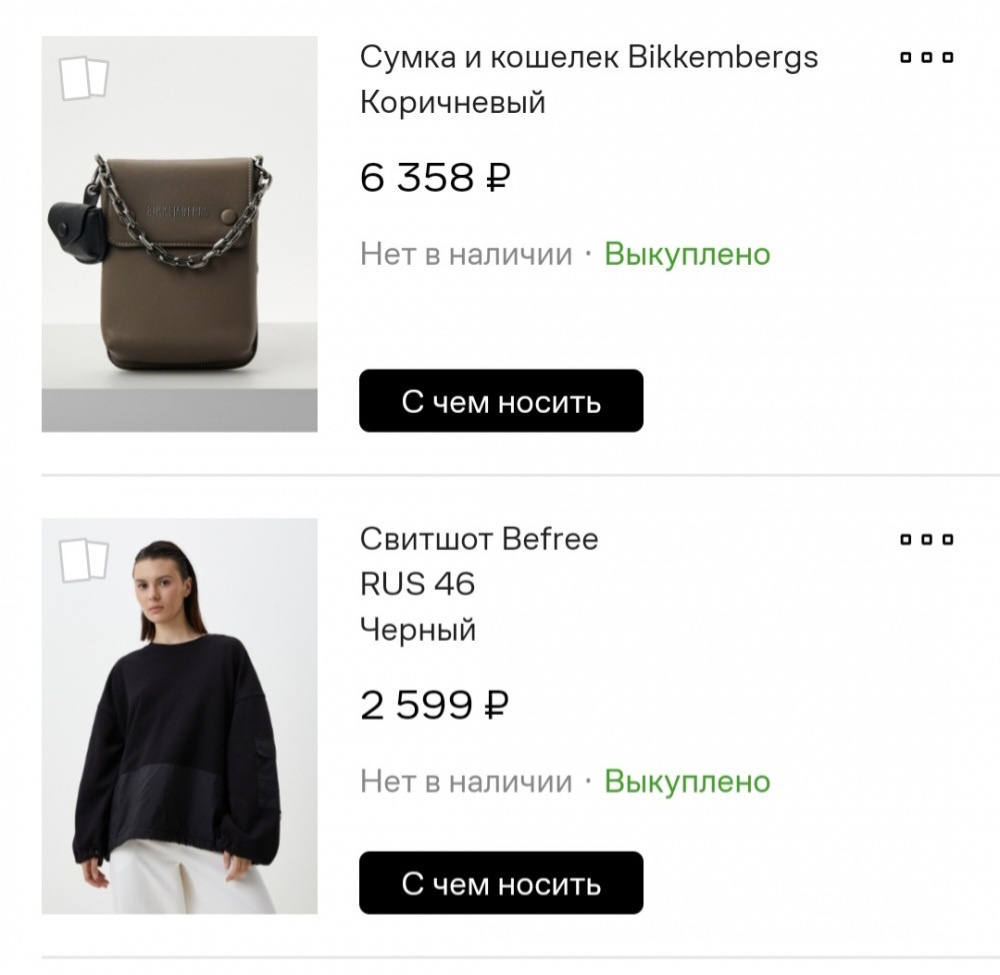
Task: Select the "Черный" color label
Action: pos(418,630)
